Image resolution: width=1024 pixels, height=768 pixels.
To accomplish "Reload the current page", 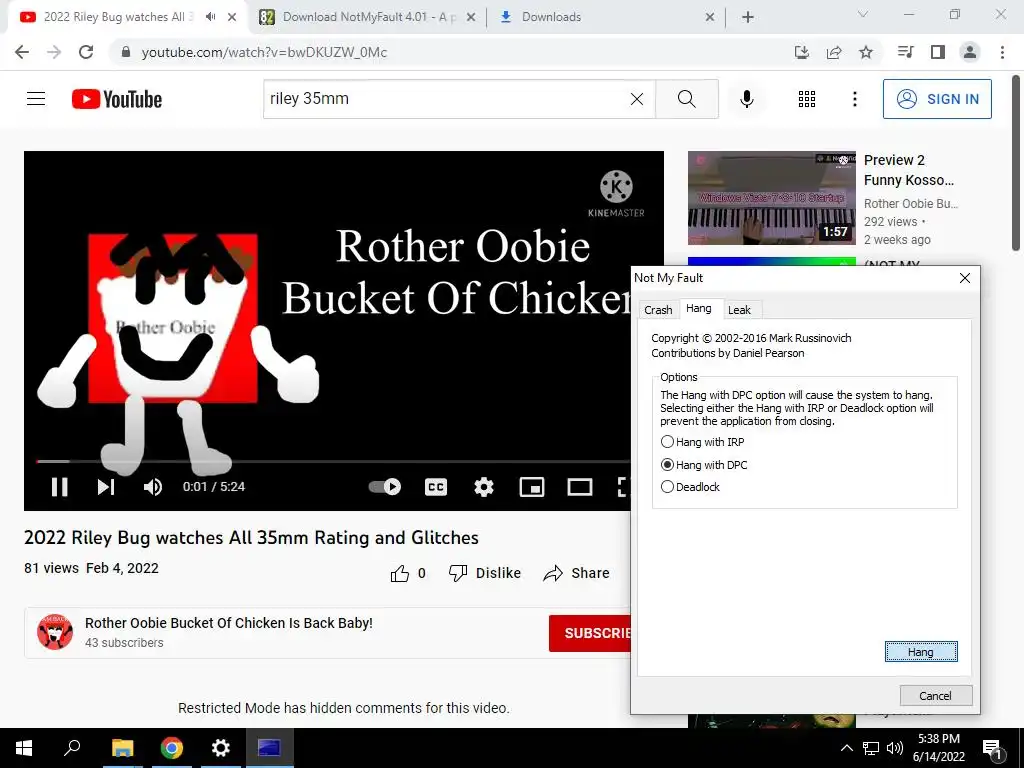I will pyautogui.click(x=86, y=52).
